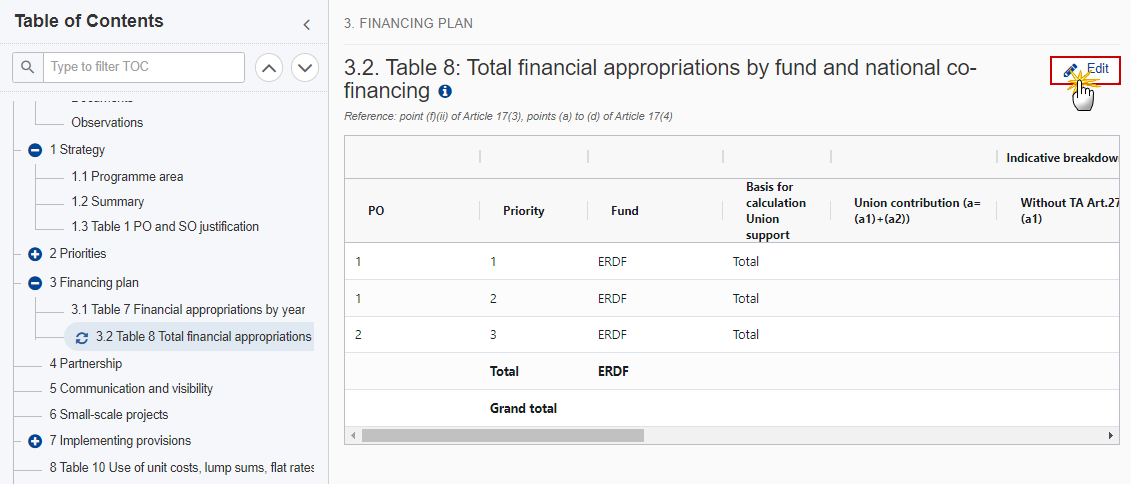Expand the 7 Implementing provisions section
1131x484 pixels.
pos(35,441)
